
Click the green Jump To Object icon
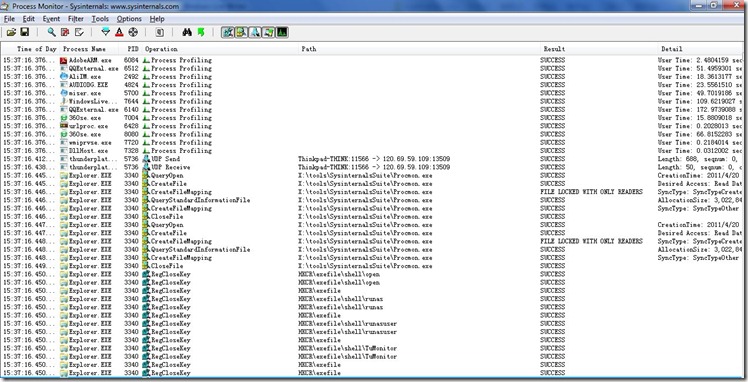pyautogui.click(x=201, y=32)
